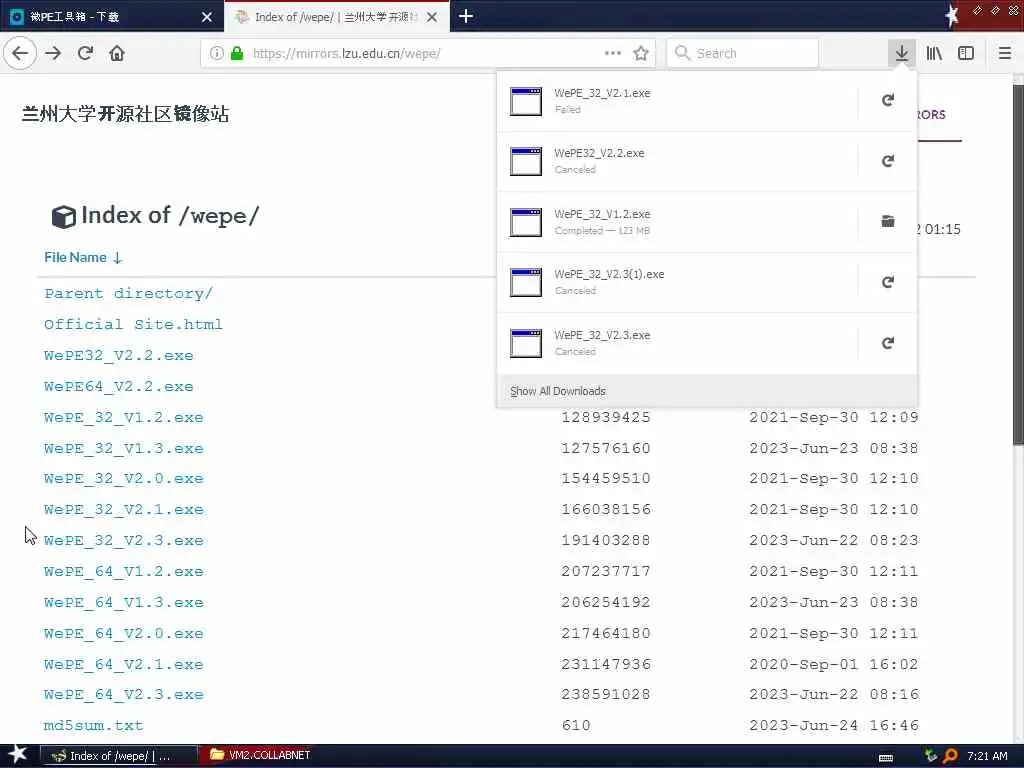This screenshot has width=1024, height=768.
Task: Open Official Site.html link
Action: [x=133, y=325]
